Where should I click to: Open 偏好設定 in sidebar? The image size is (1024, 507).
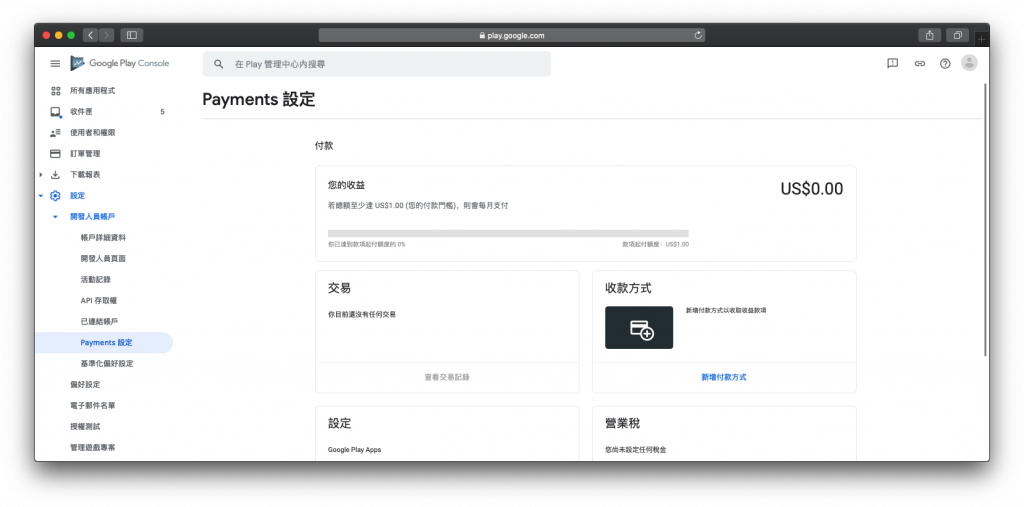click(x=85, y=384)
